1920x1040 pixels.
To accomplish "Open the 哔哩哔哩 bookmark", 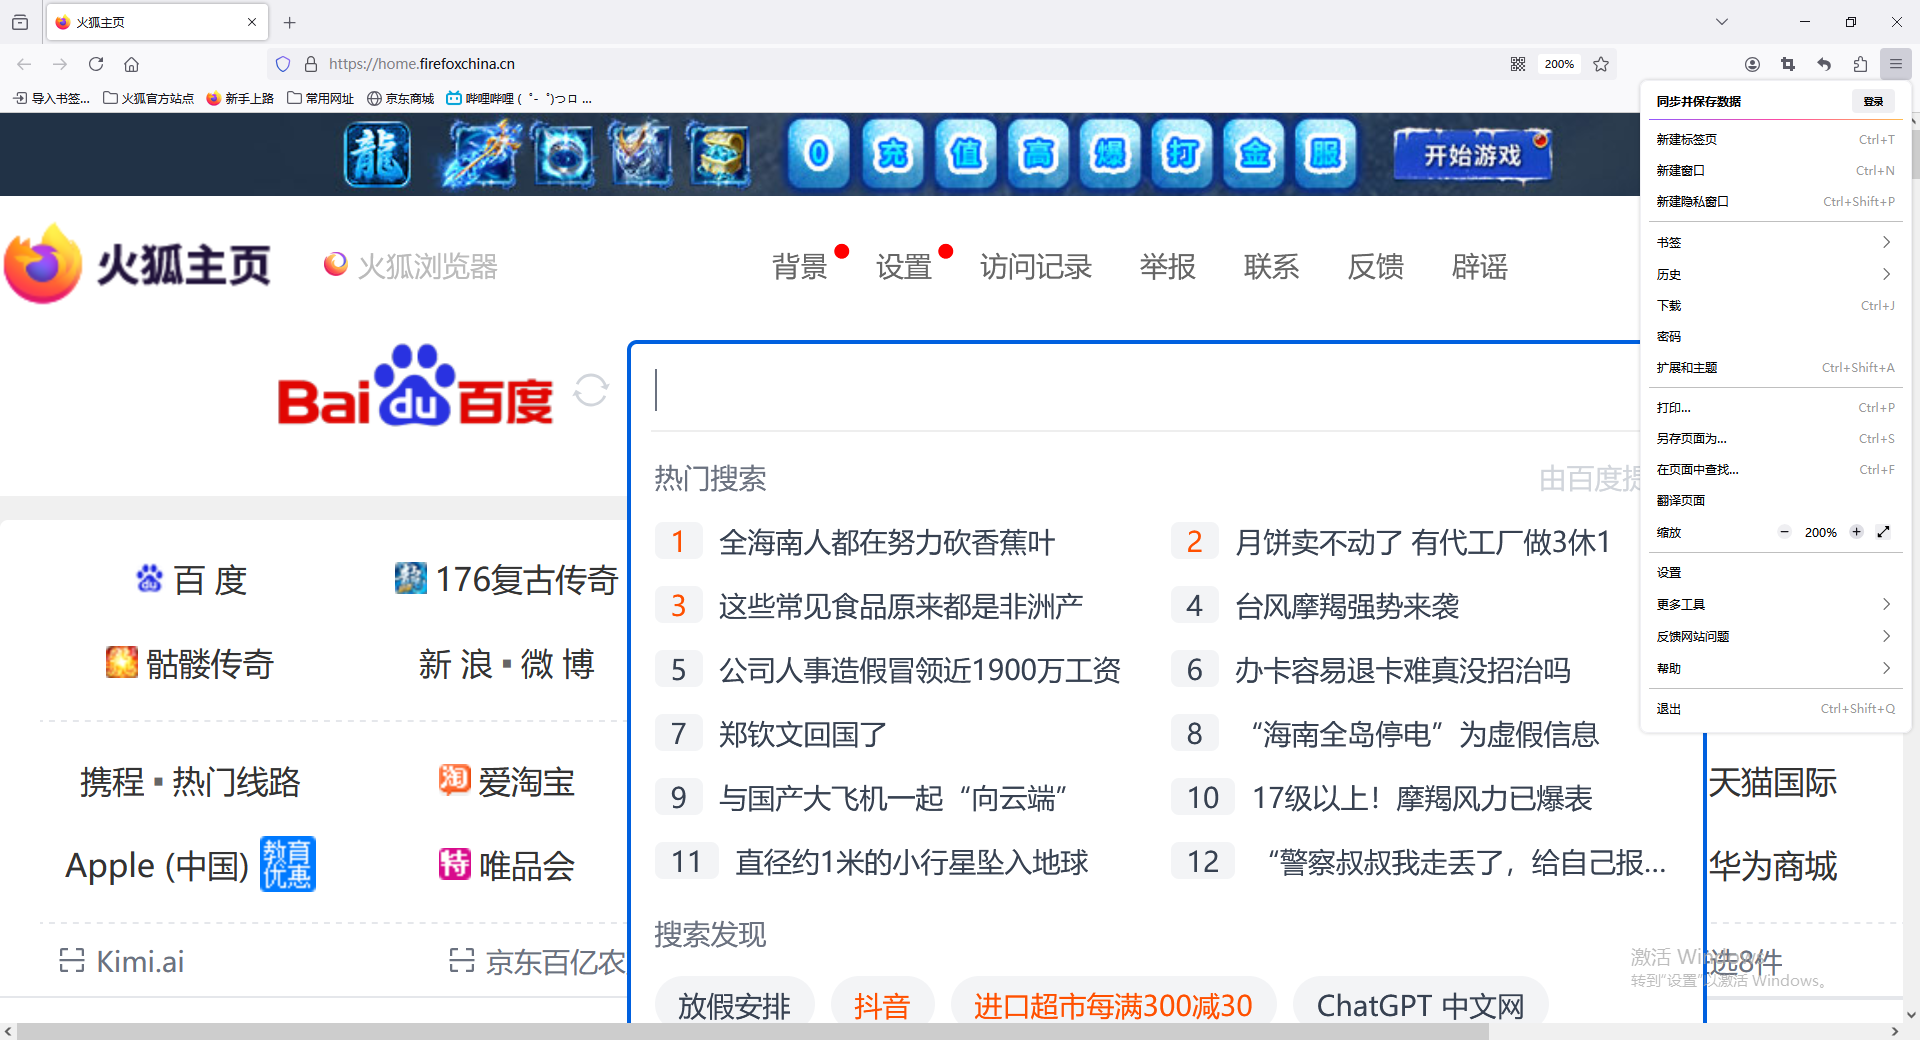I will click(519, 98).
